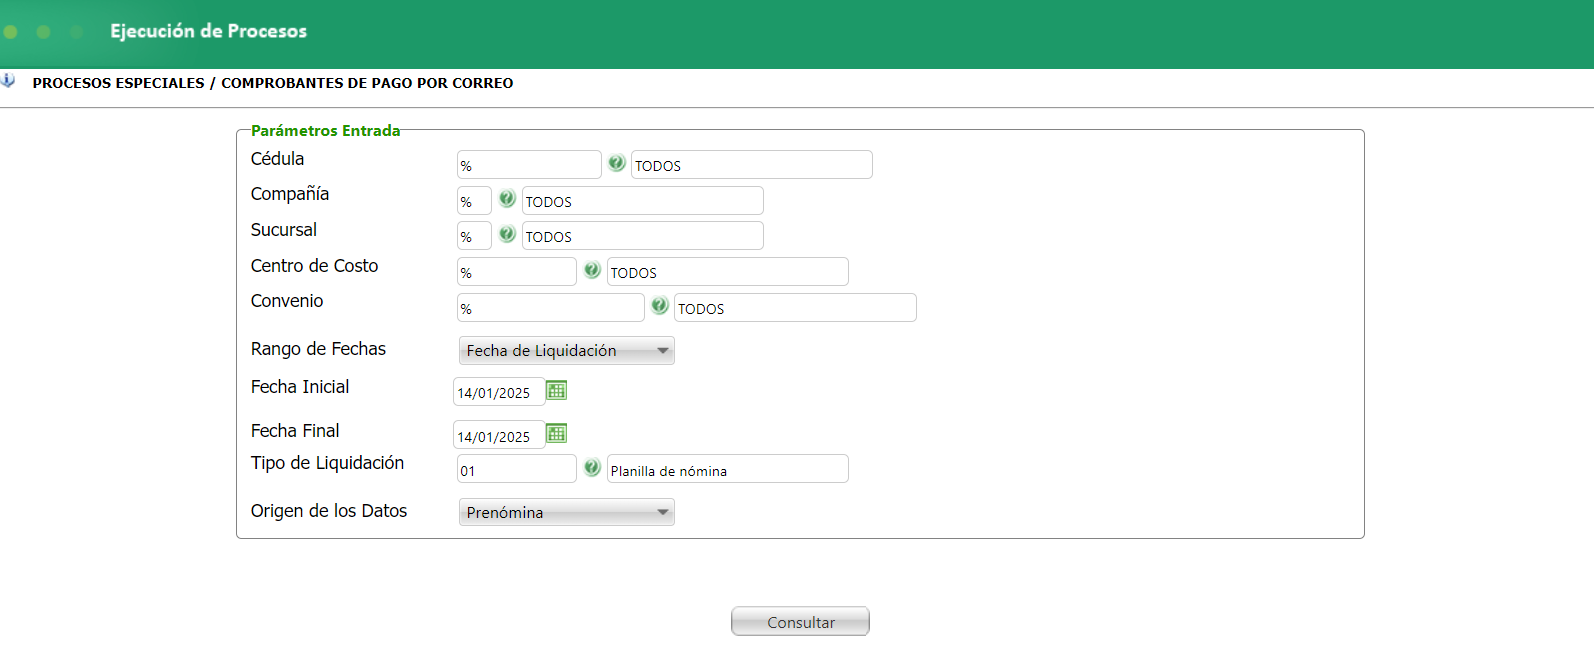The image size is (1594, 667).
Task: Focus the Centro de Costo code field
Action: click(x=517, y=272)
